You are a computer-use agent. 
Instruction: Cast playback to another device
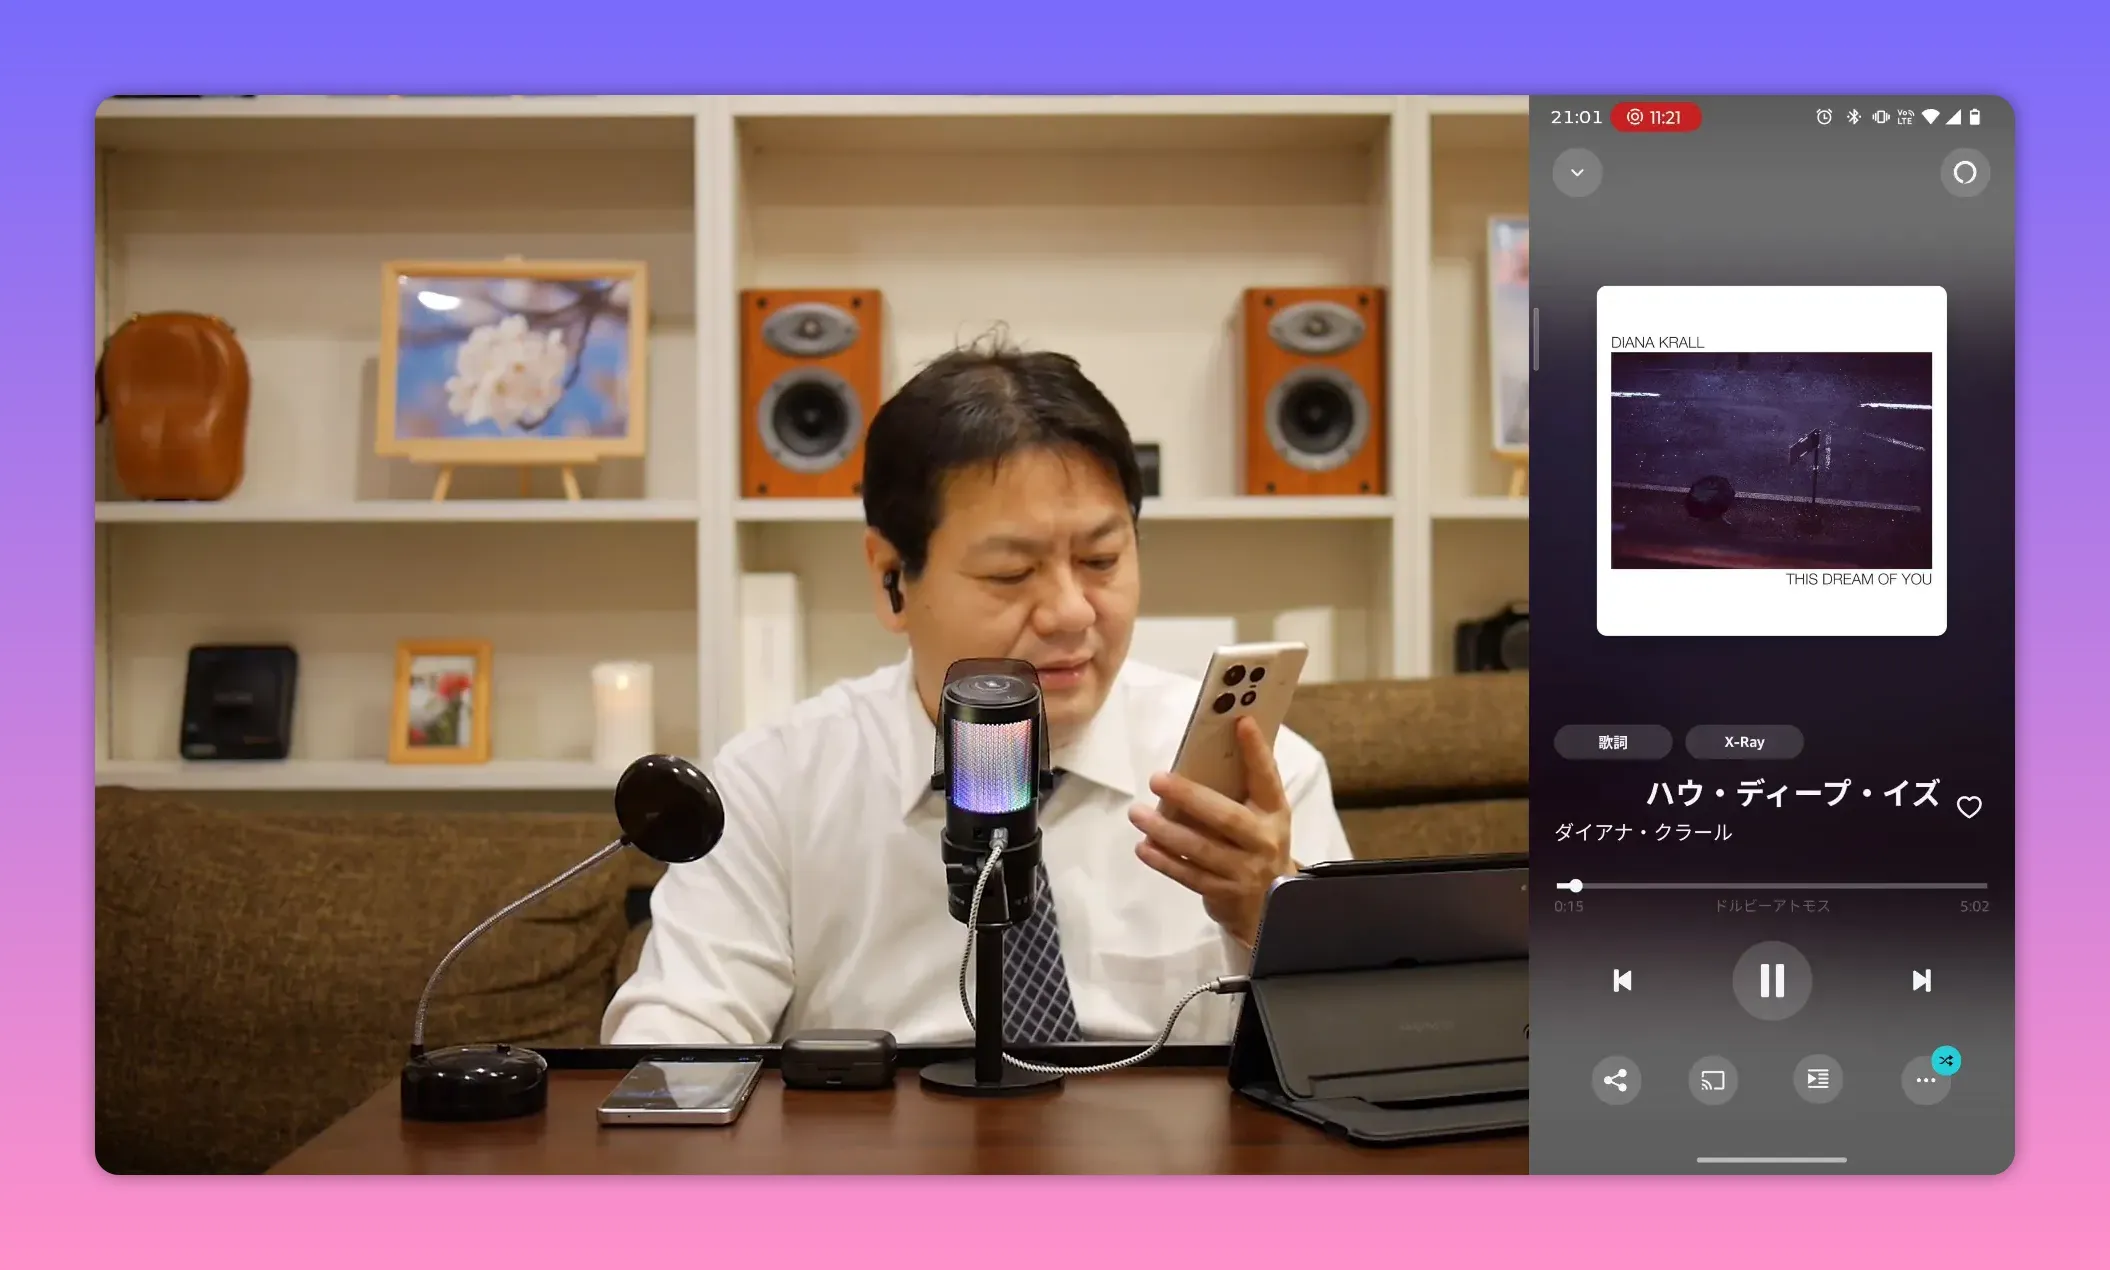point(1713,1080)
